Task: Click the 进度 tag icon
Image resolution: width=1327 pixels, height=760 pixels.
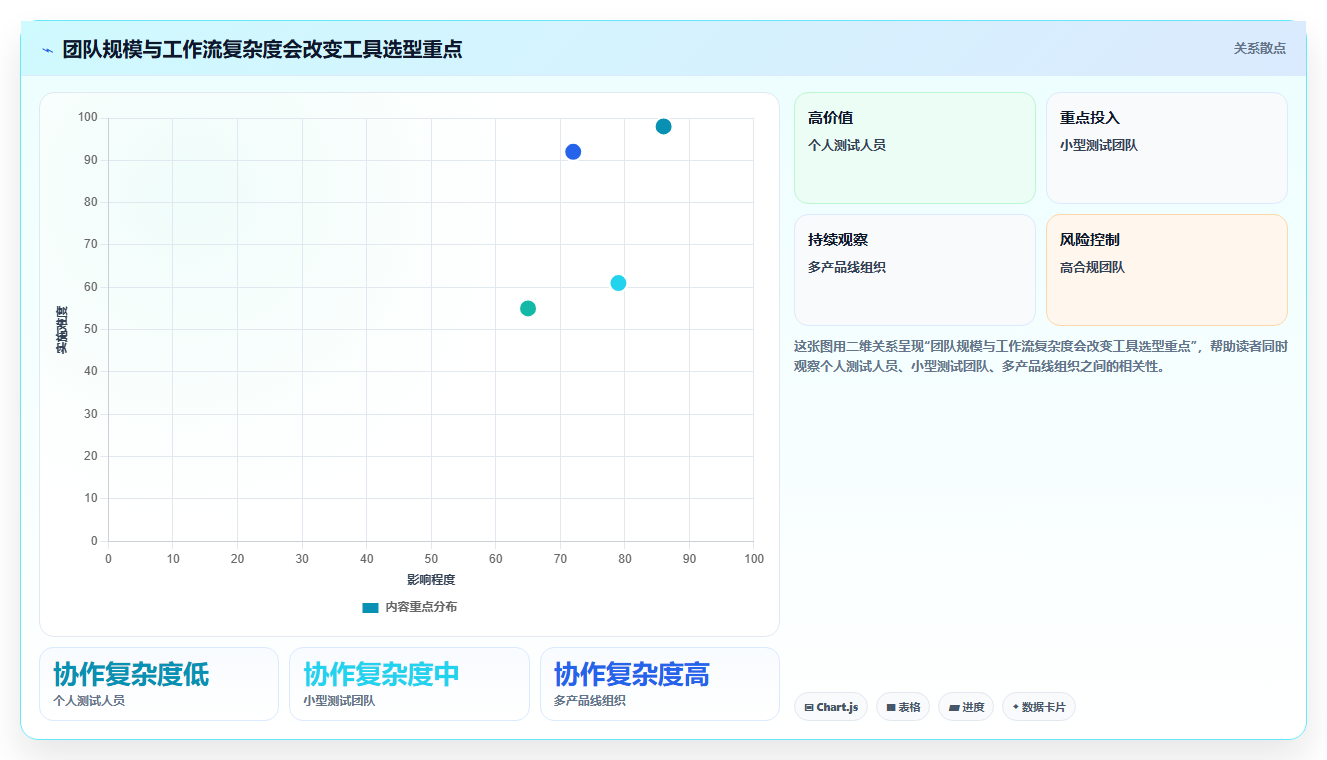Action: pos(954,707)
